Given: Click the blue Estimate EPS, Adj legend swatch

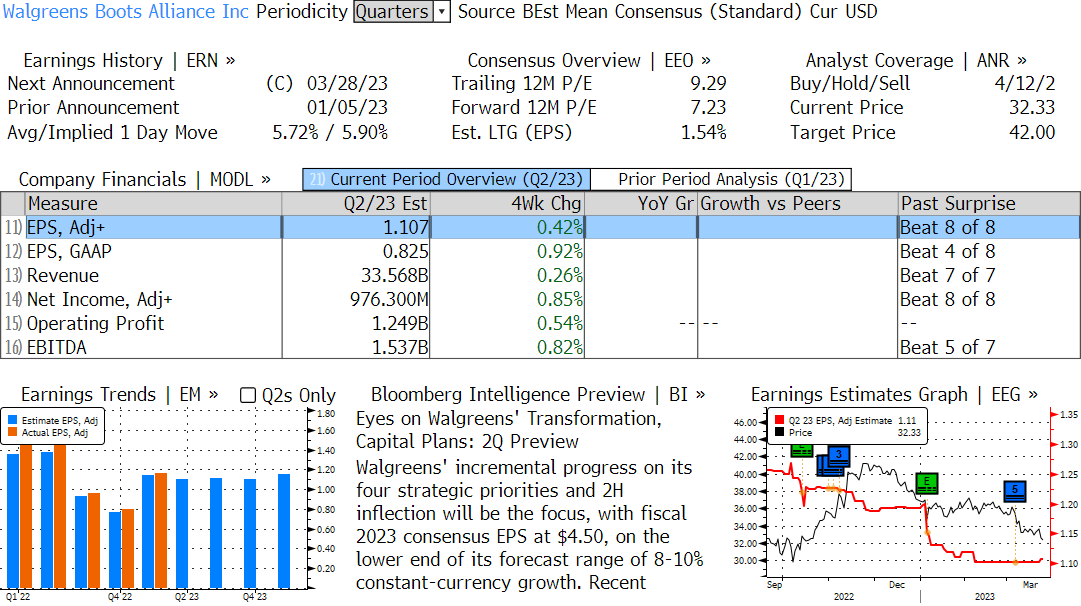Looking at the screenshot, I should click(x=12, y=420).
